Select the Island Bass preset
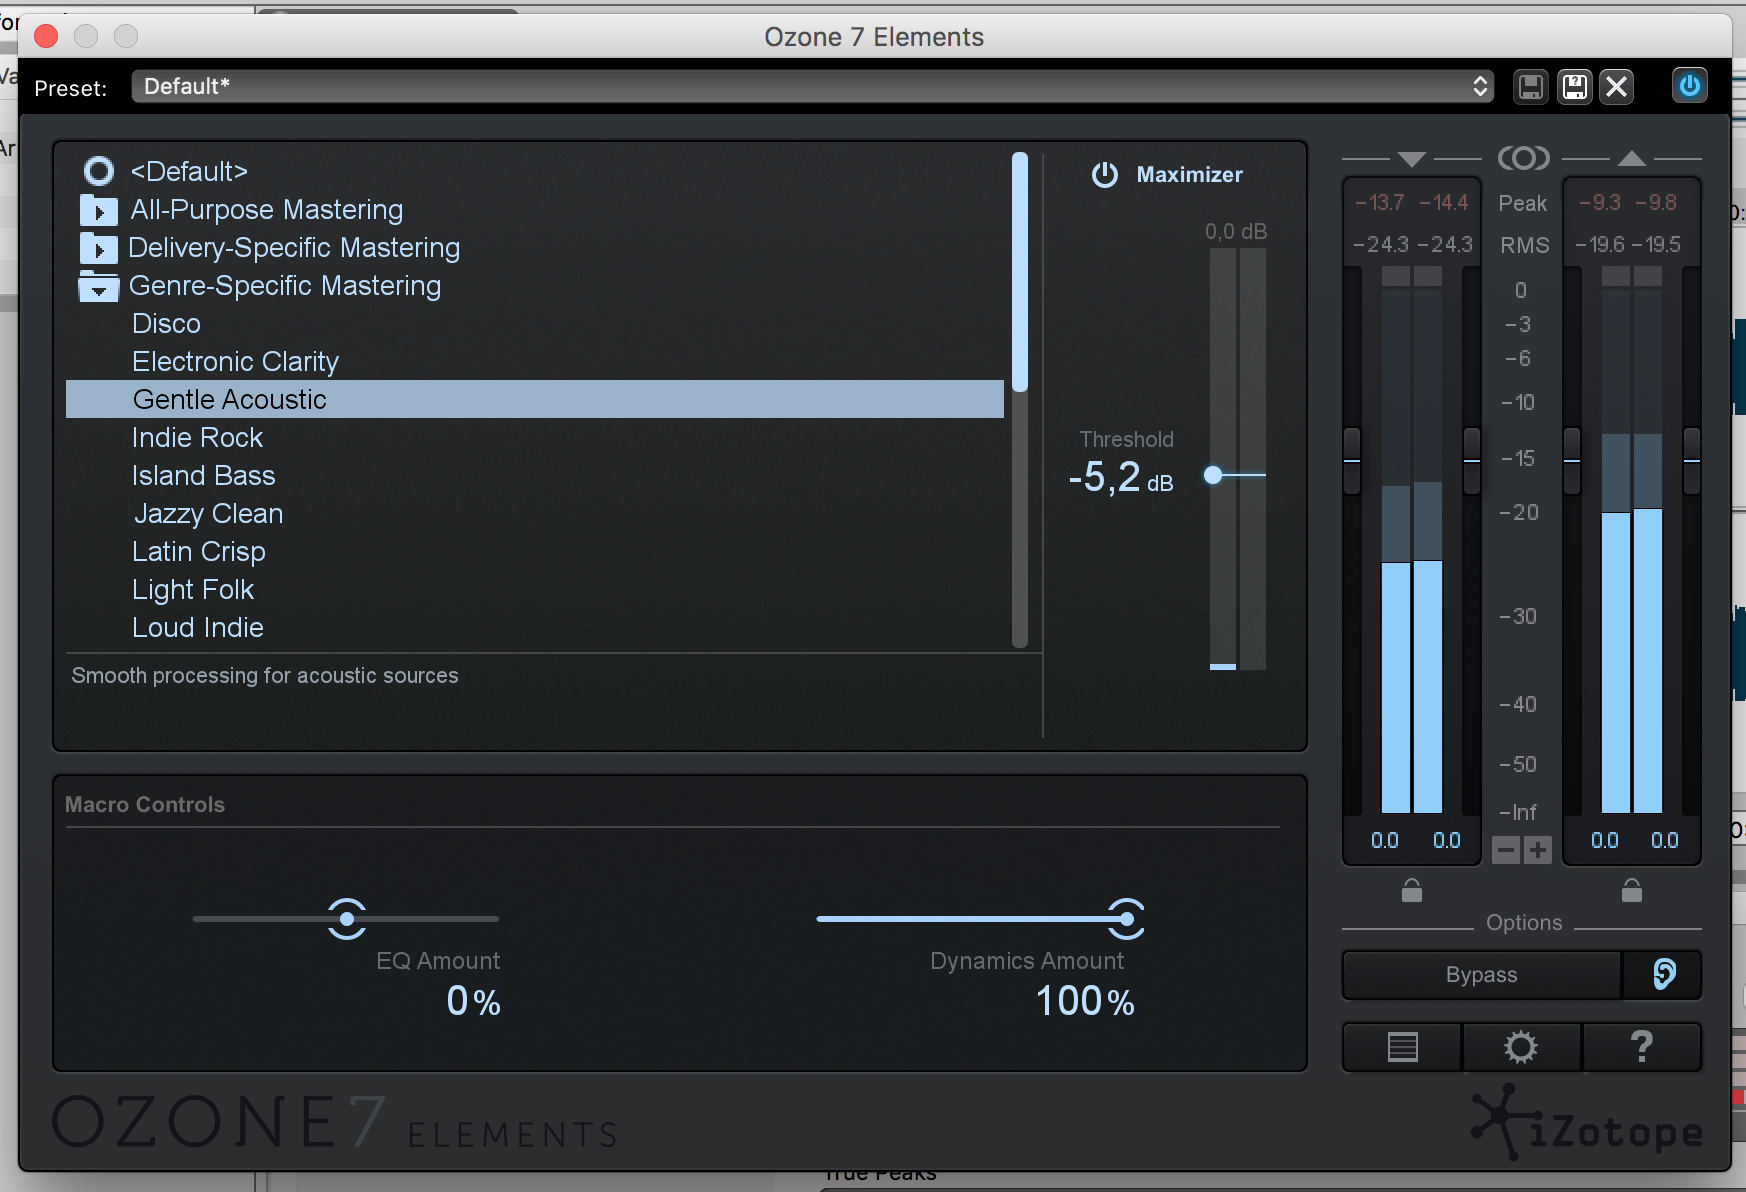This screenshot has height=1192, width=1746. coord(203,475)
